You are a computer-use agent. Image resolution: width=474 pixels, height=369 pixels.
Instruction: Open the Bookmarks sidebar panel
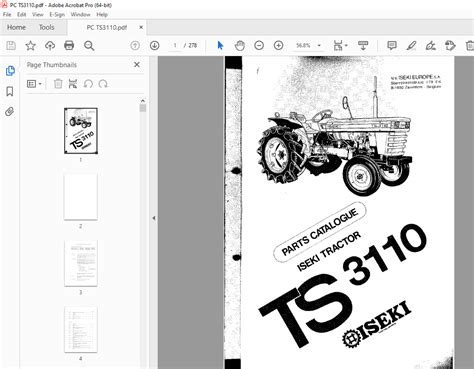pyautogui.click(x=10, y=91)
